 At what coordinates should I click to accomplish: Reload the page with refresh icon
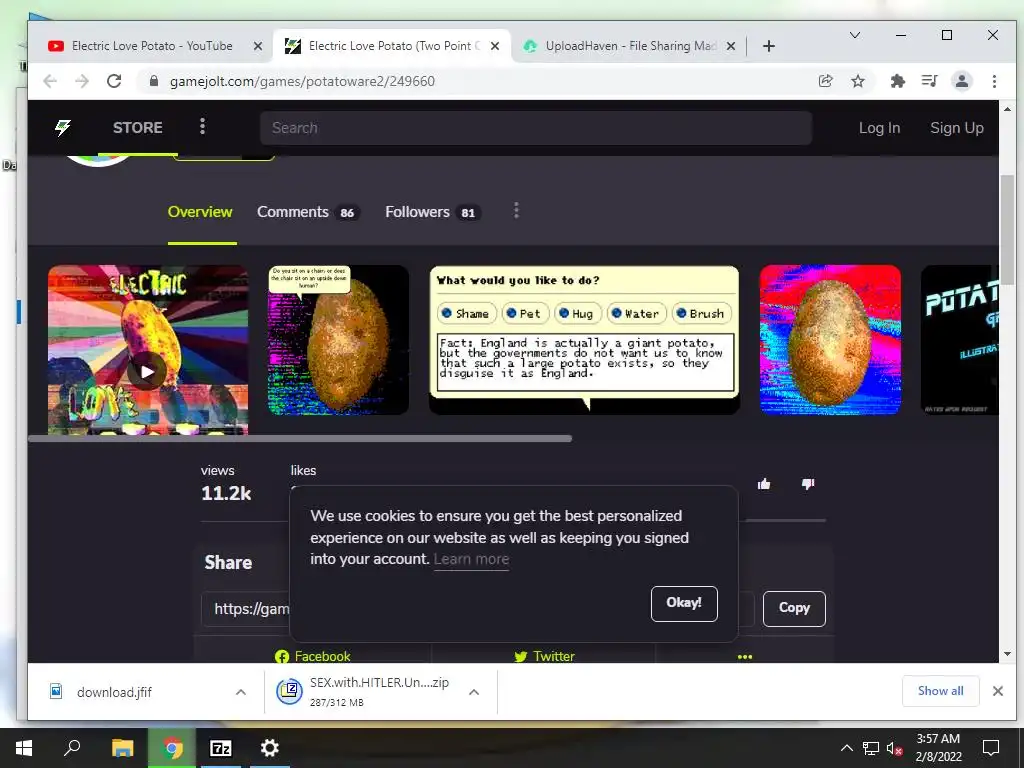click(x=114, y=81)
